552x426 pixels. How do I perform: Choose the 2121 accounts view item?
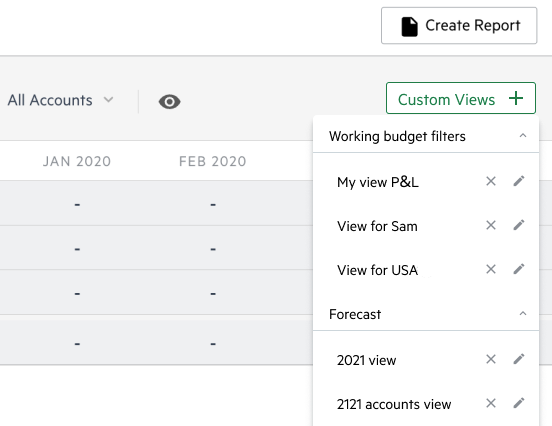394,404
